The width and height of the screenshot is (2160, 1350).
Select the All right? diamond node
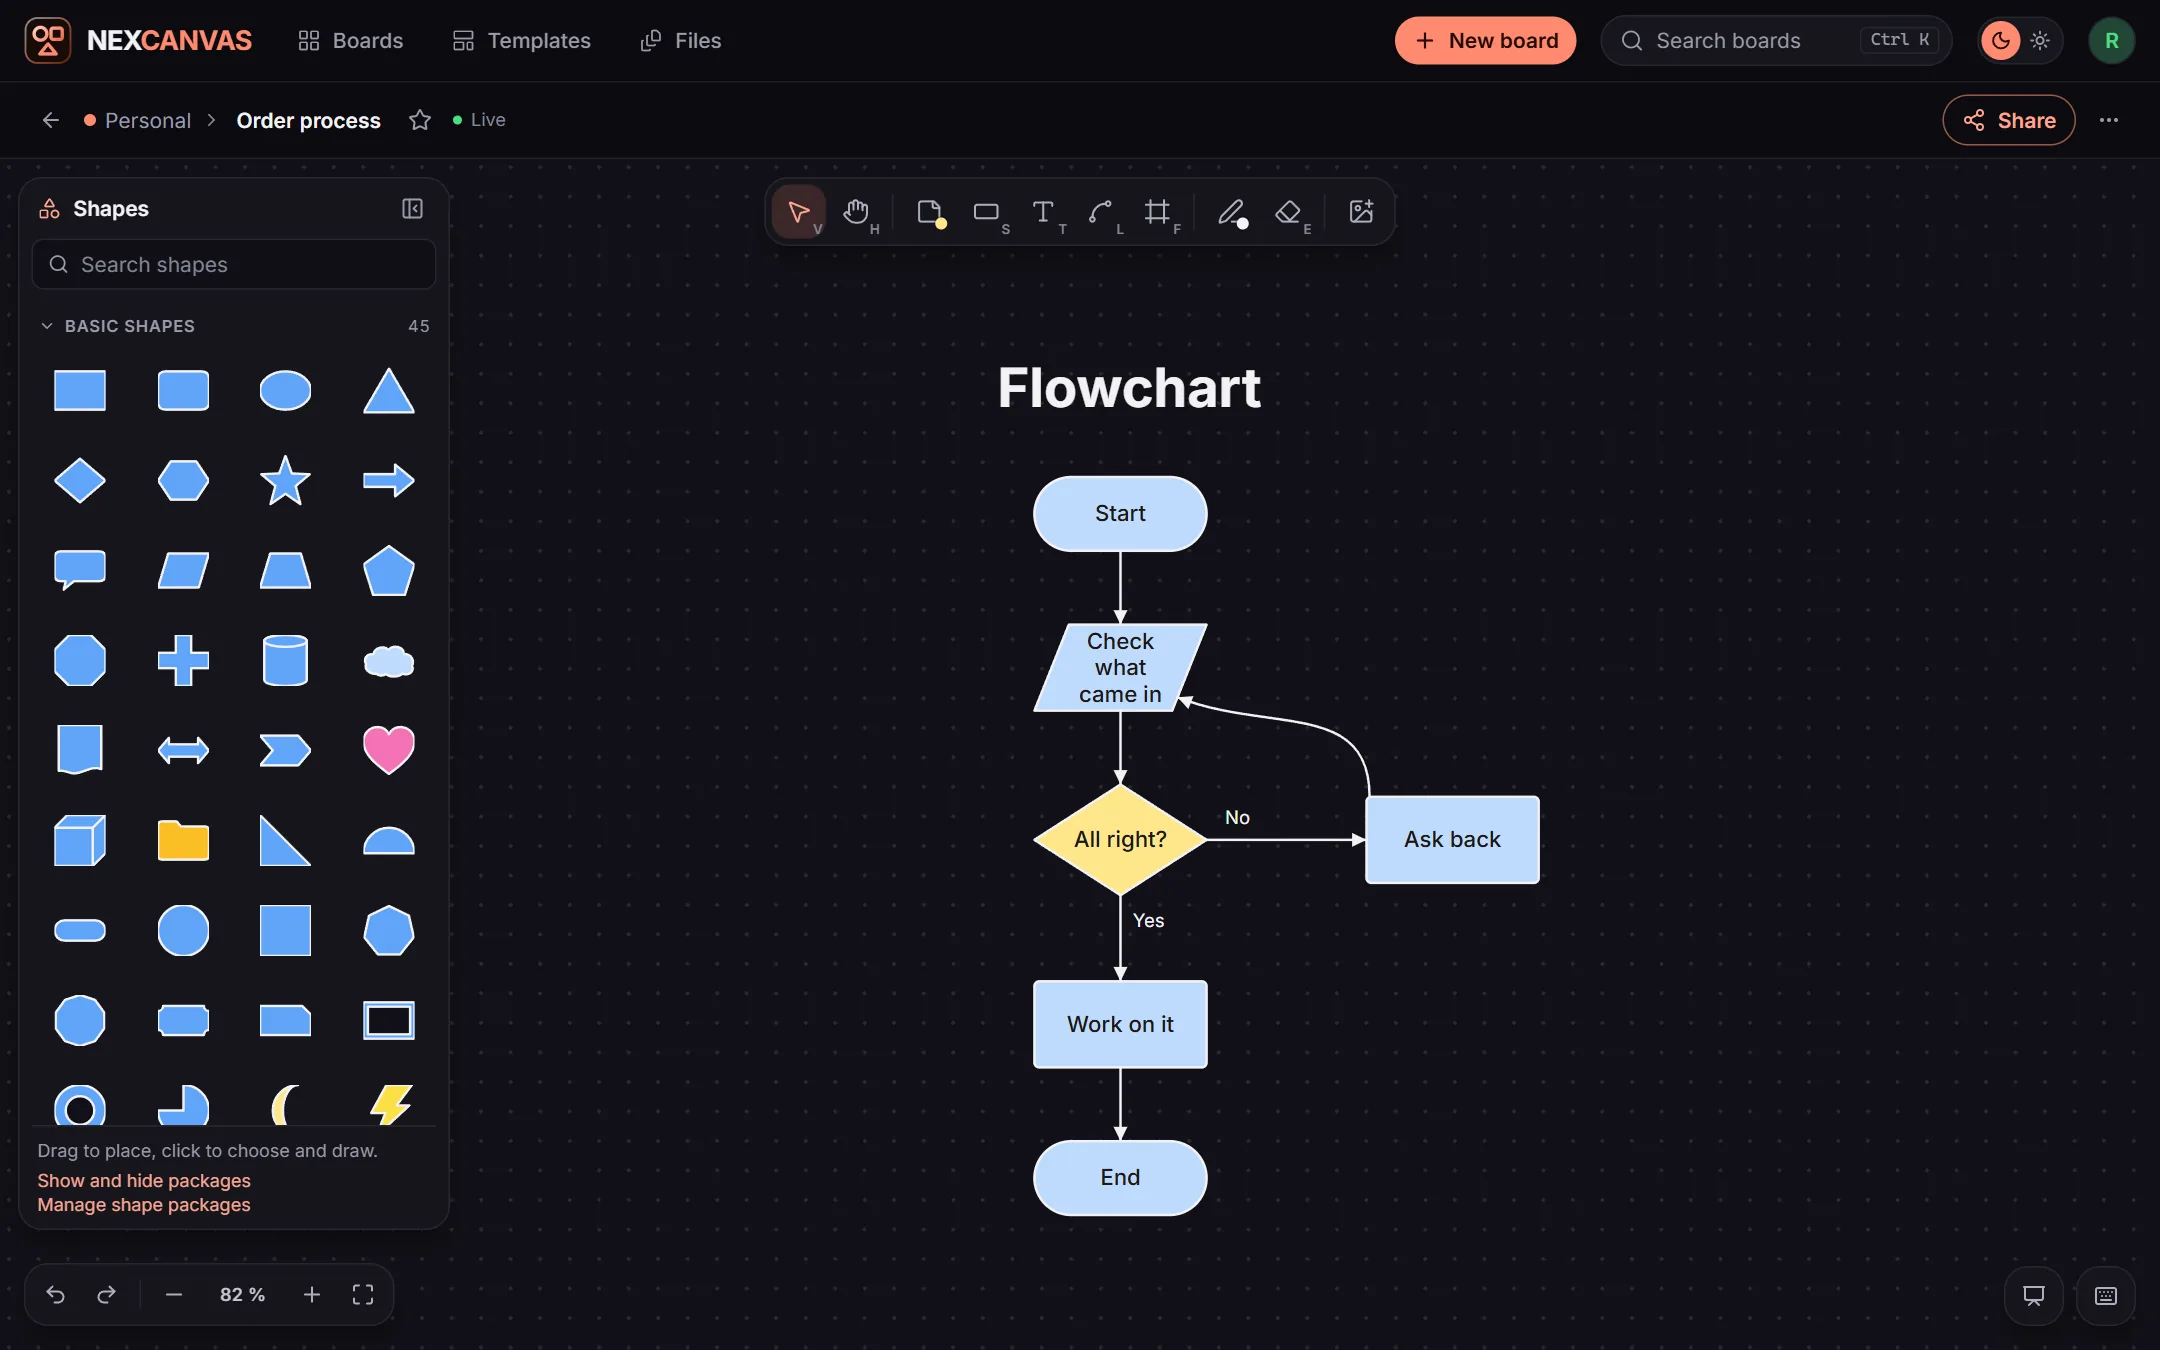pos(1120,839)
